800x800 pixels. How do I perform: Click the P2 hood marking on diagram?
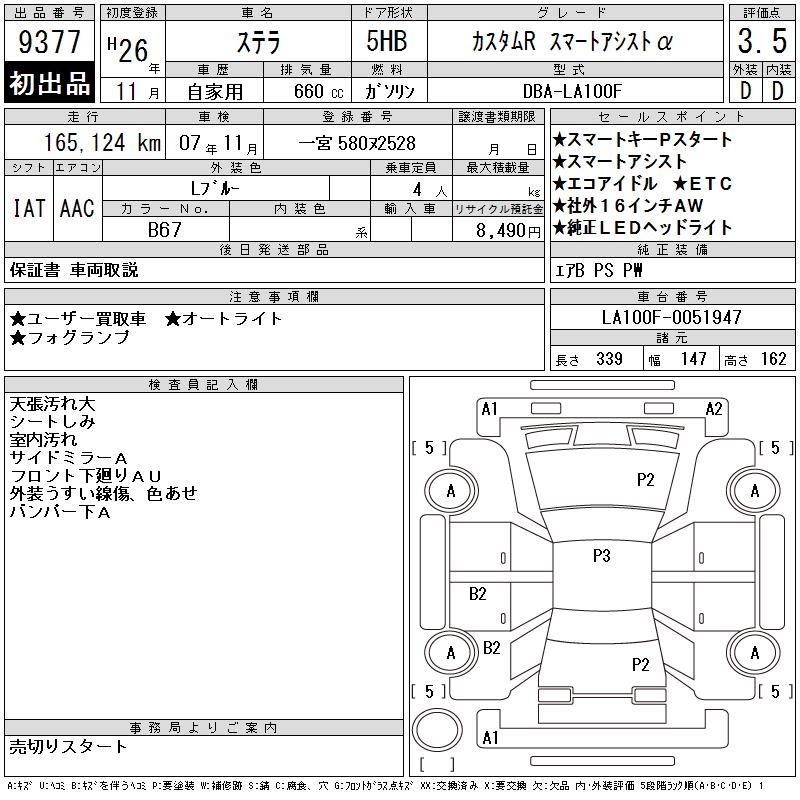click(645, 480)
